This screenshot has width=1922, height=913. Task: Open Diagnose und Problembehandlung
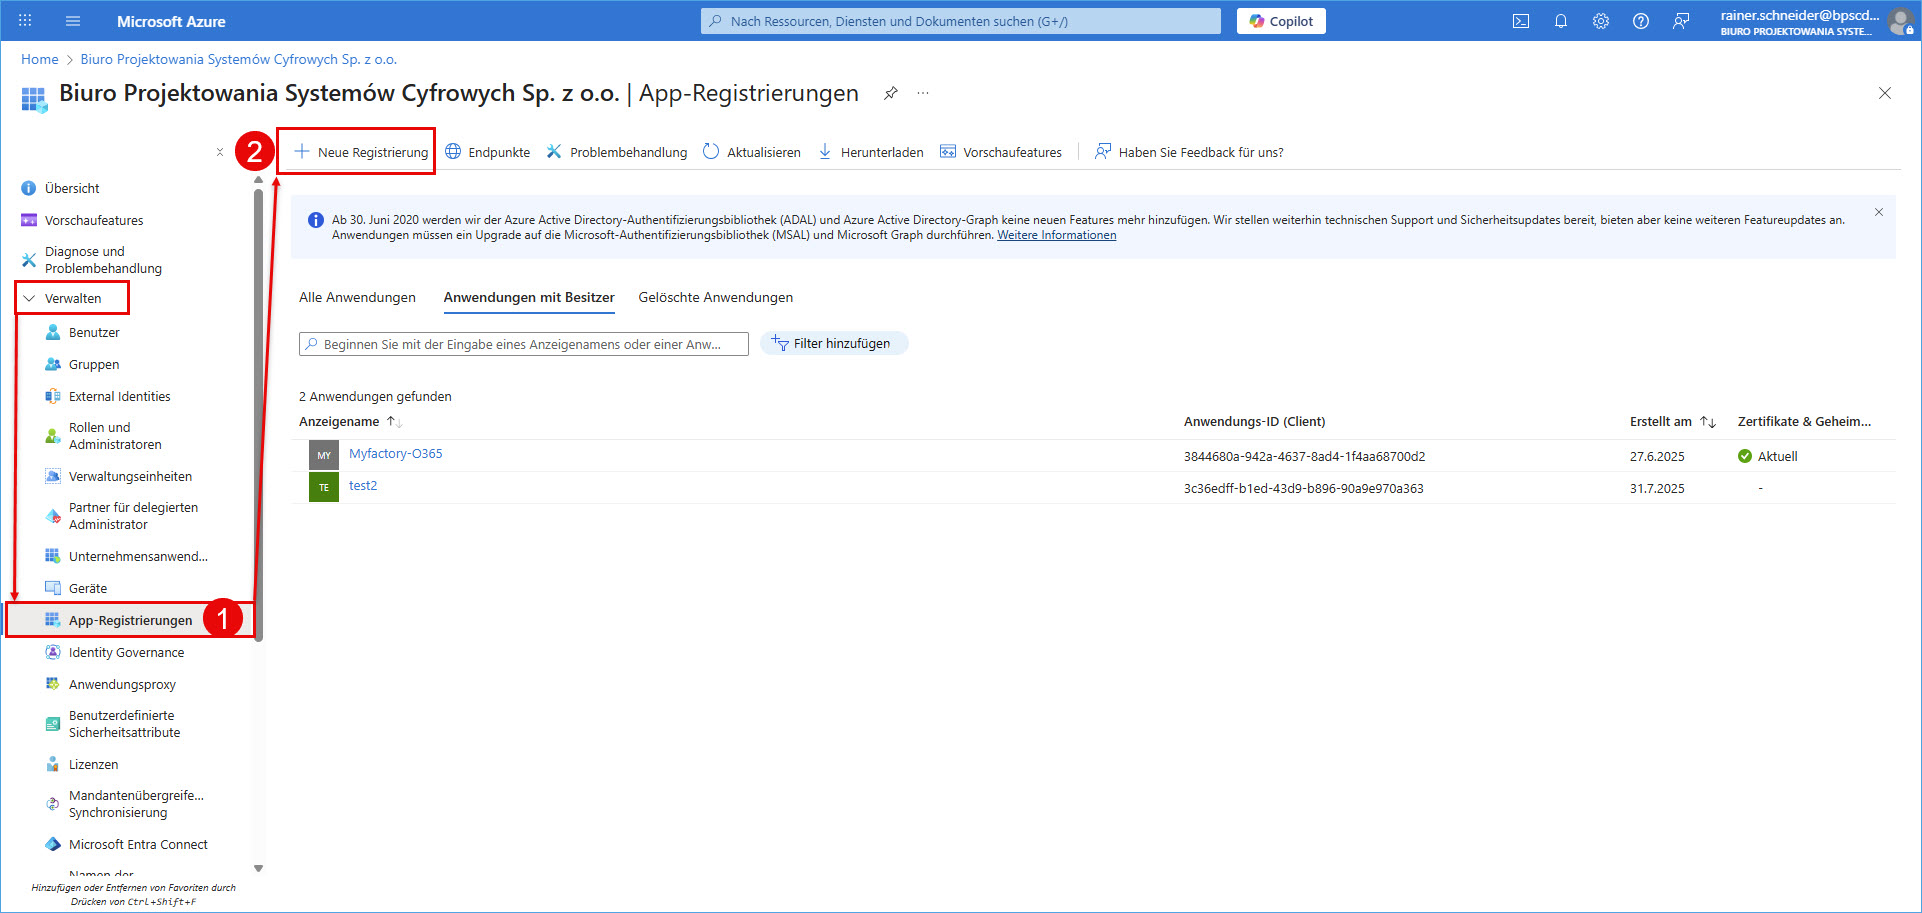pos(103,260)
